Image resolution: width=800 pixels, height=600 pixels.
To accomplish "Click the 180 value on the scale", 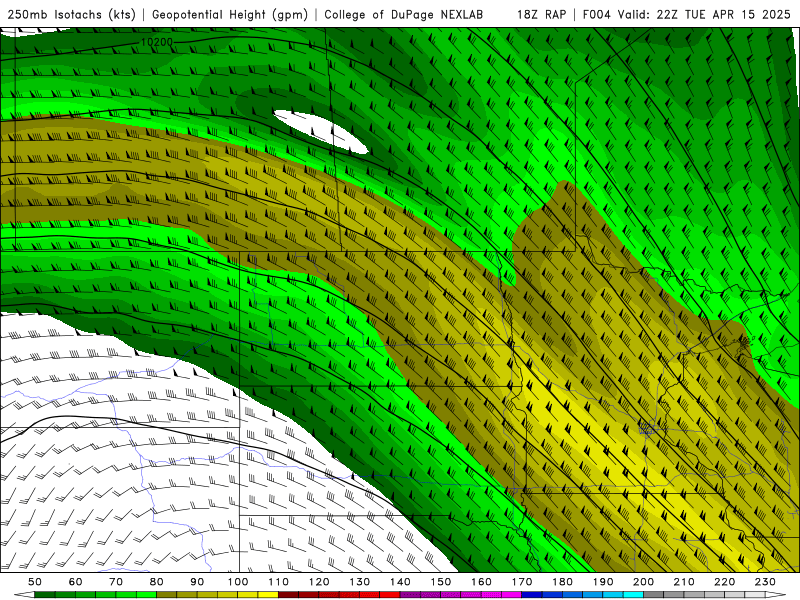I will click(x=563, y=582).
